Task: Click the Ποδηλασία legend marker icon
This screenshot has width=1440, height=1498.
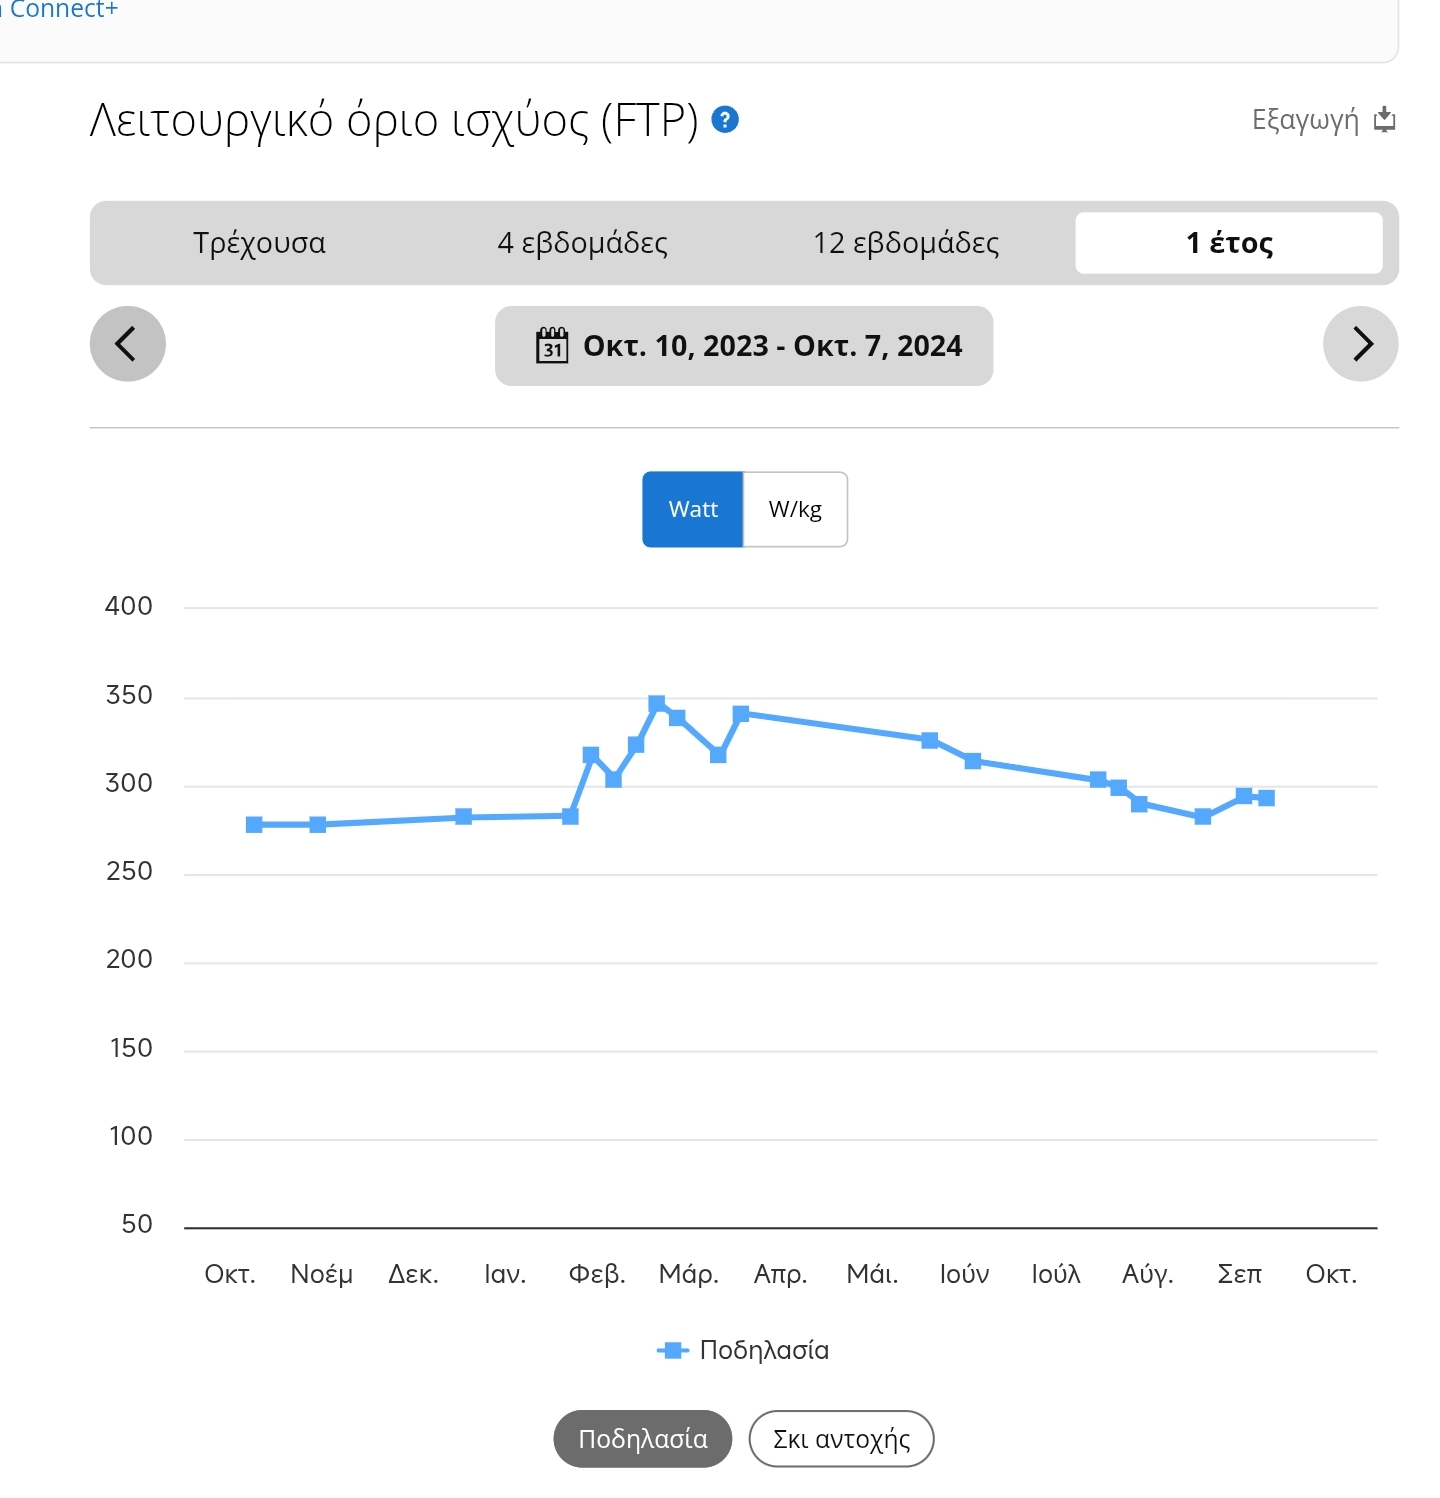Action: (x=673, y=1350)
